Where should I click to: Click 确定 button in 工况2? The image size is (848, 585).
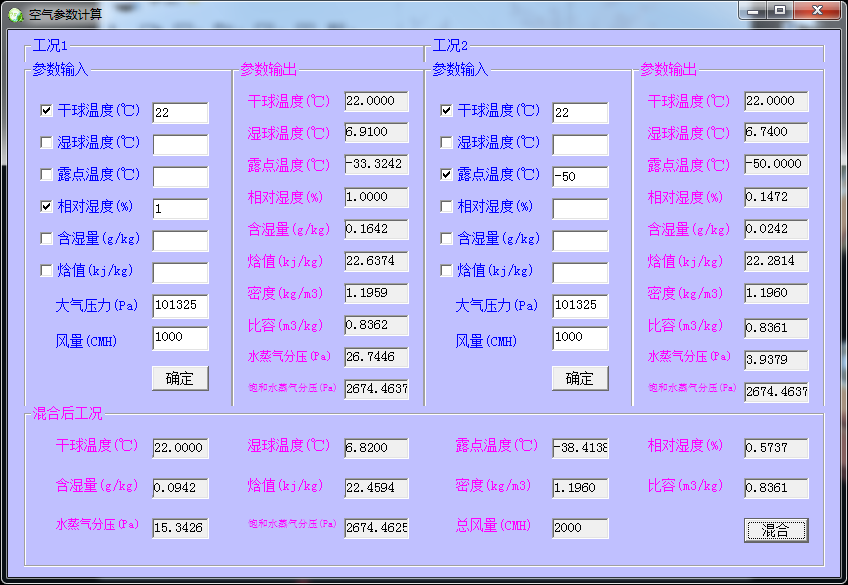[580, 378]
